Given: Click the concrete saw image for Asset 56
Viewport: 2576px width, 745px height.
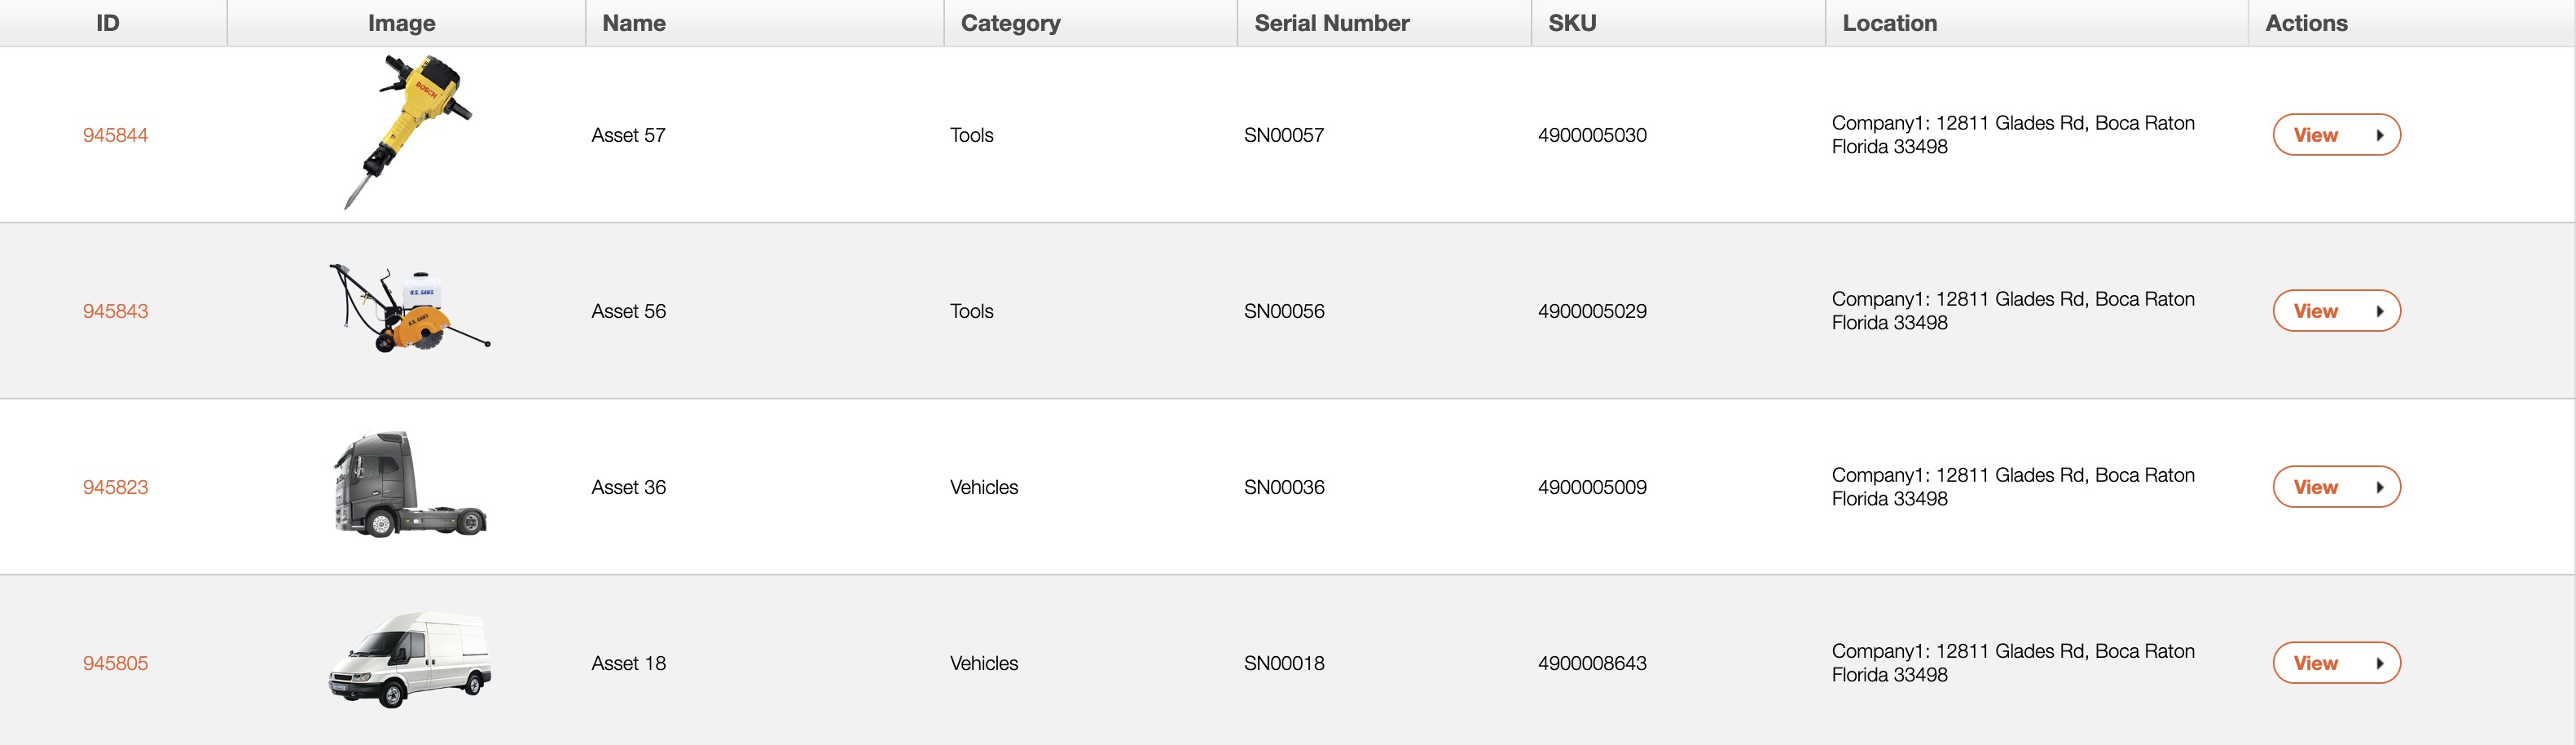Looking at the screenshot, I should [409, 309].
